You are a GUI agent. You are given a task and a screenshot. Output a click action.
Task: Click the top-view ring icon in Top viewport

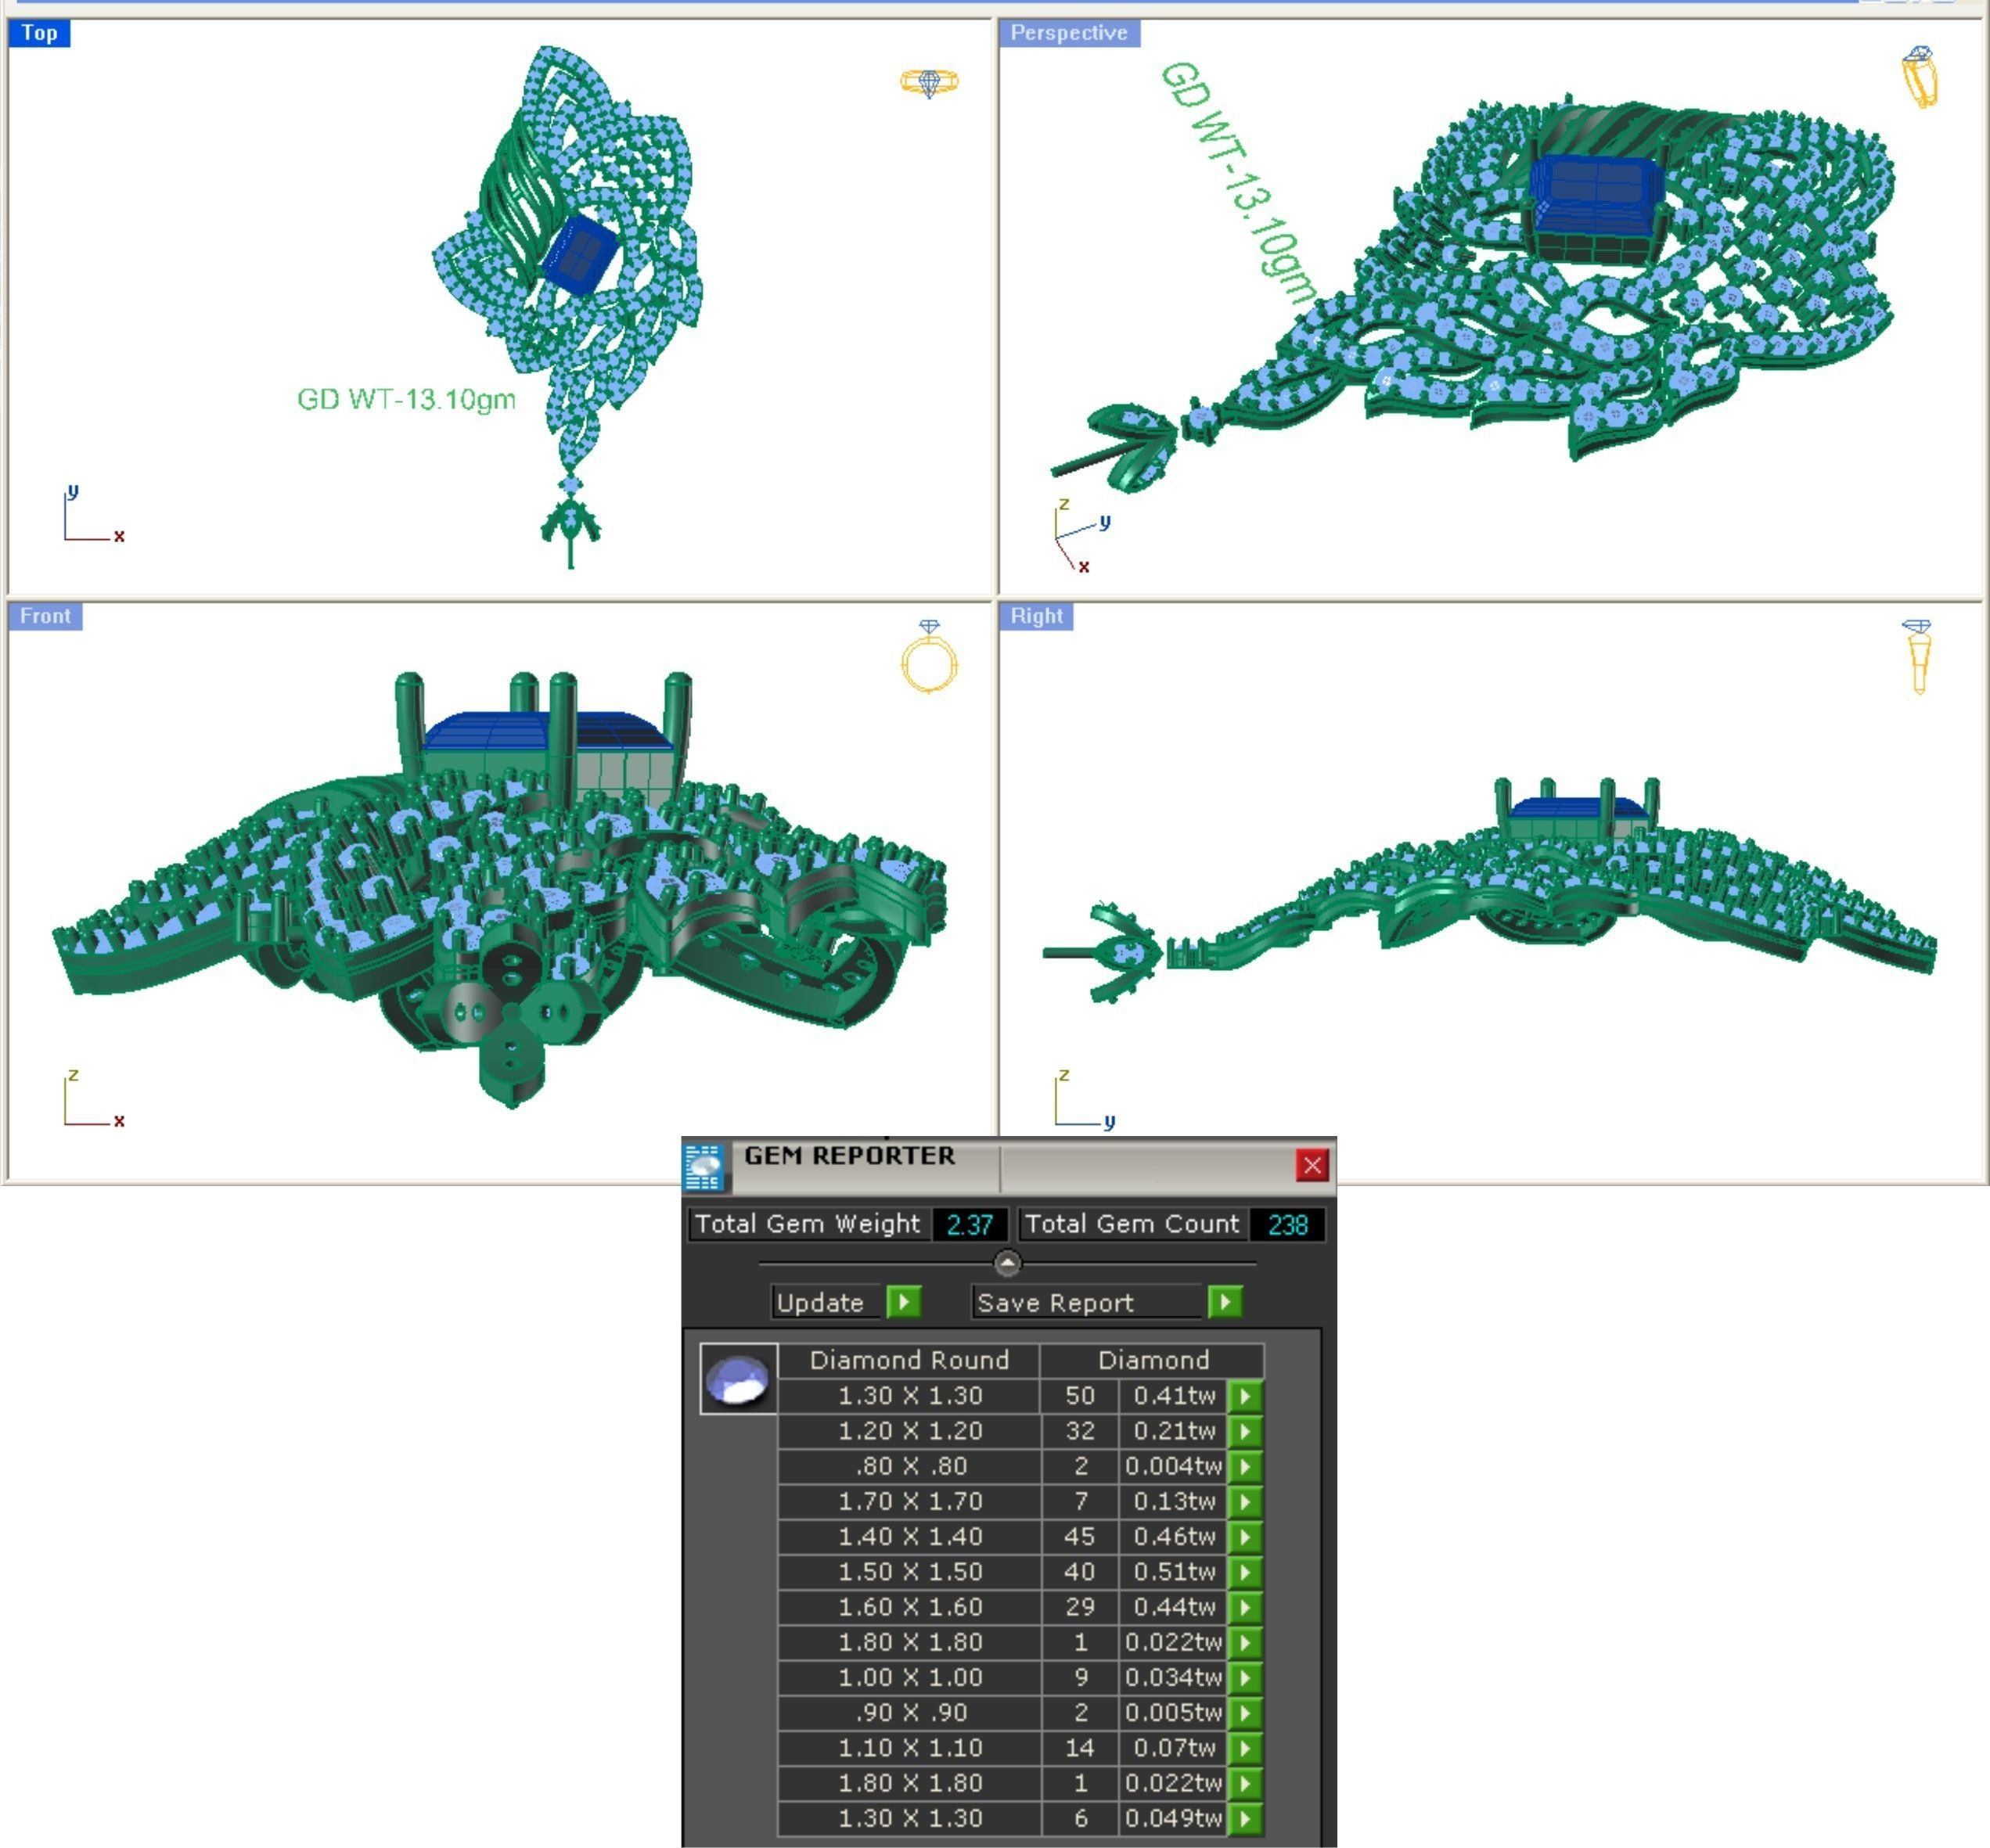pyautogui.click(x=928, y=81)
